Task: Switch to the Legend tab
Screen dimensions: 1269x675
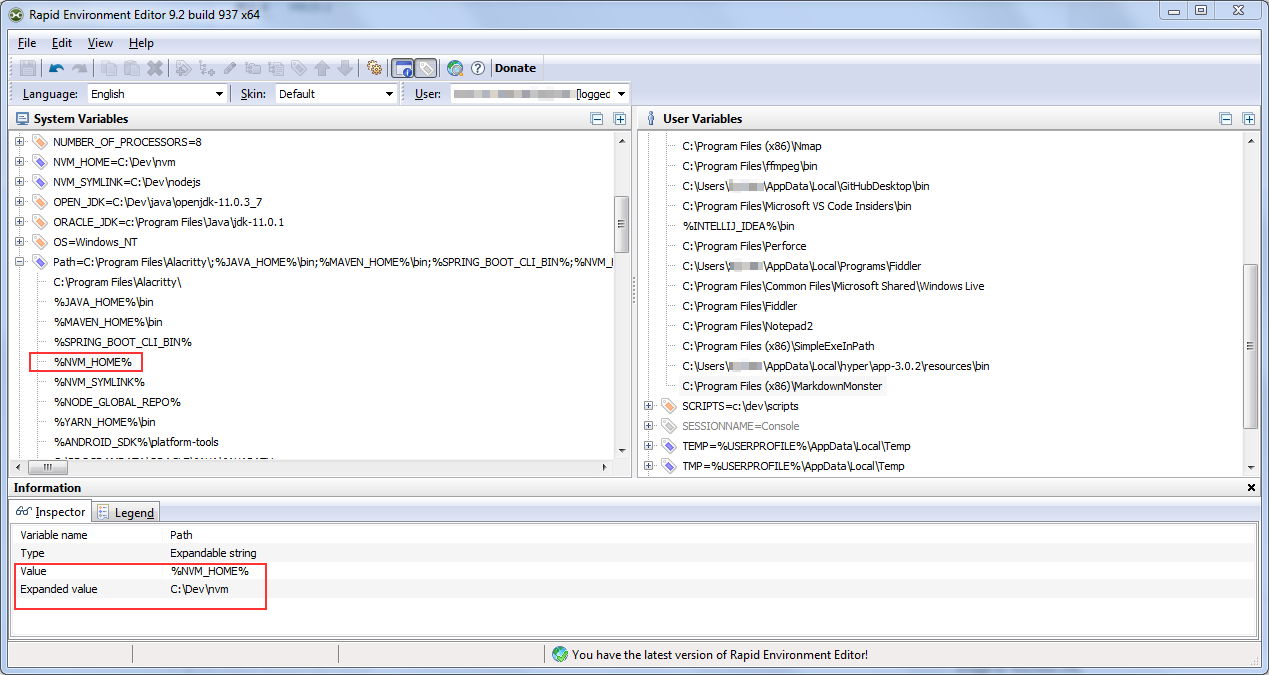Action: pyautogui.click(x=127, y=512)
